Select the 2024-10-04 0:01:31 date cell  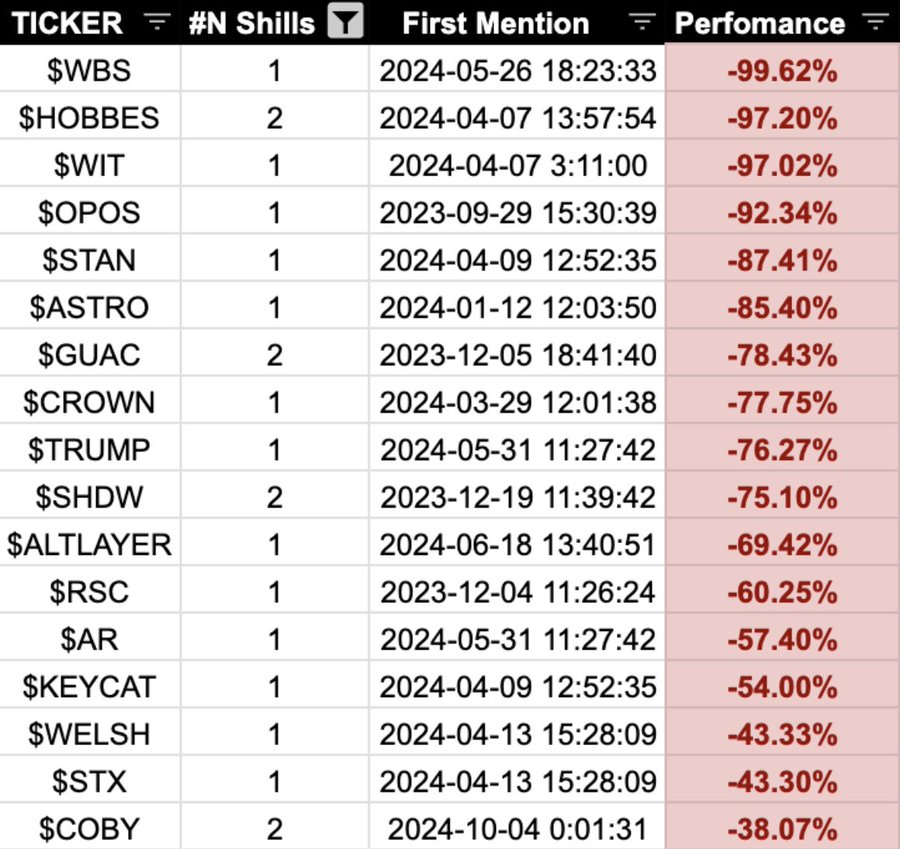click(518, 829)
